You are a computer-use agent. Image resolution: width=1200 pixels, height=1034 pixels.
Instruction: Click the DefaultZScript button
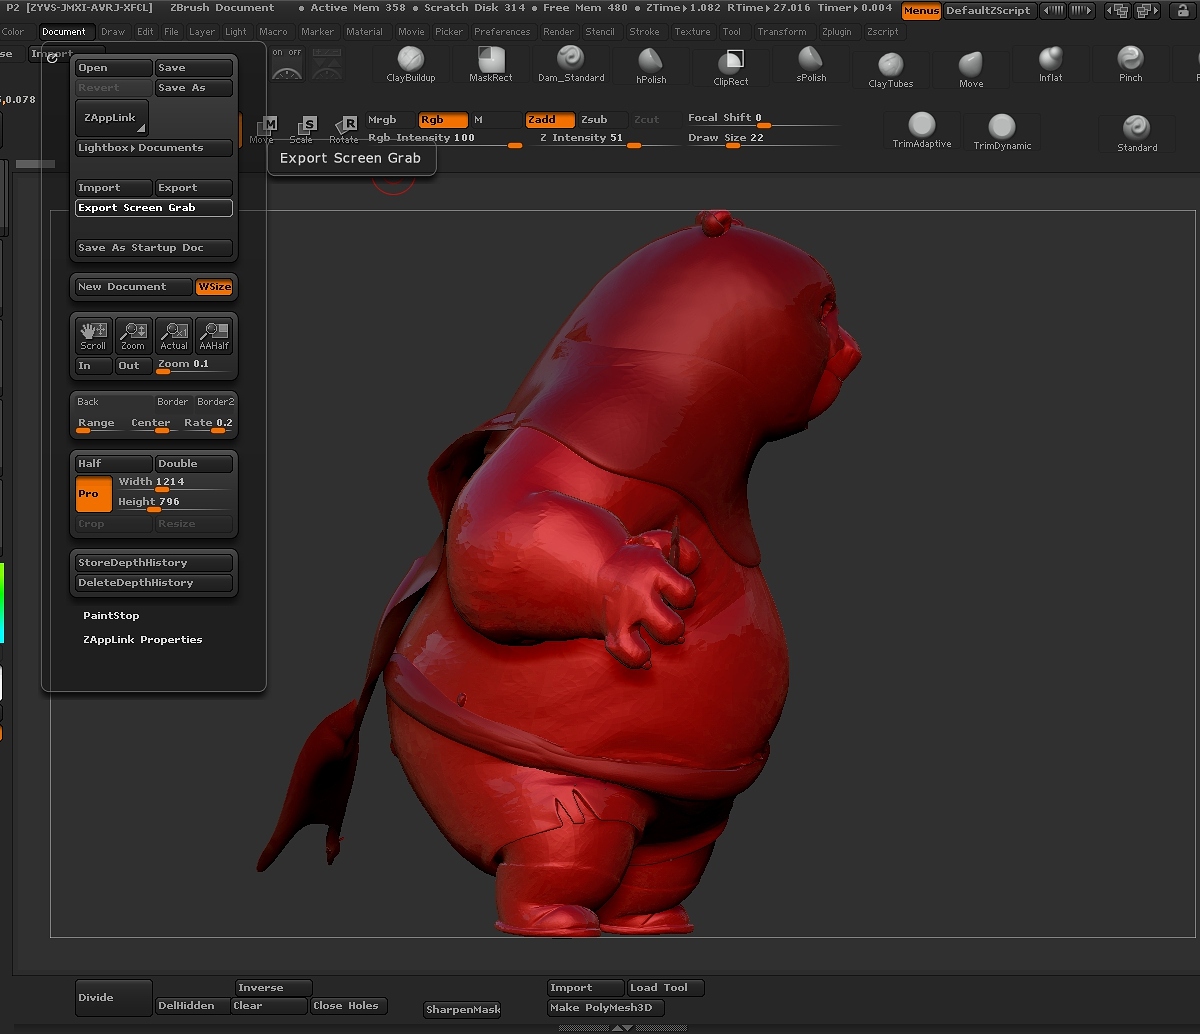[x=989, y=11]
